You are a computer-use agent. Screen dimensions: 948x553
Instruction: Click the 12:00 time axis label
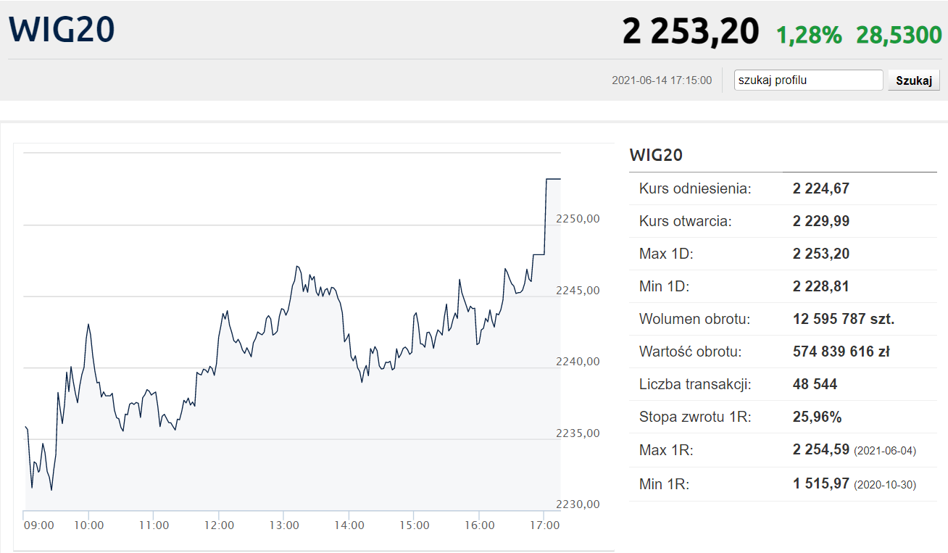219,526
